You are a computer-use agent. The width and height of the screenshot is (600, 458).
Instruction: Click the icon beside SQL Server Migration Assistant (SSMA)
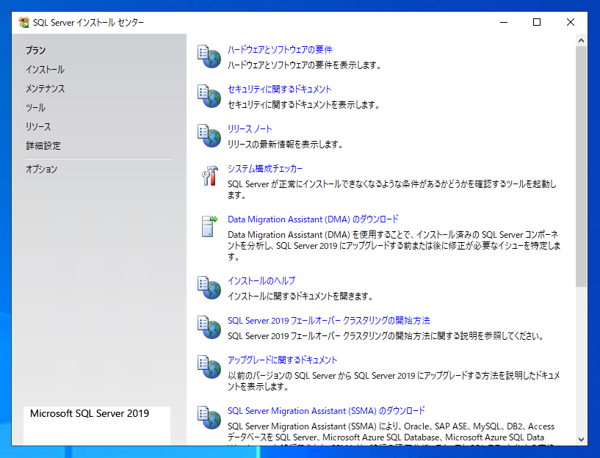click(209, 418)
